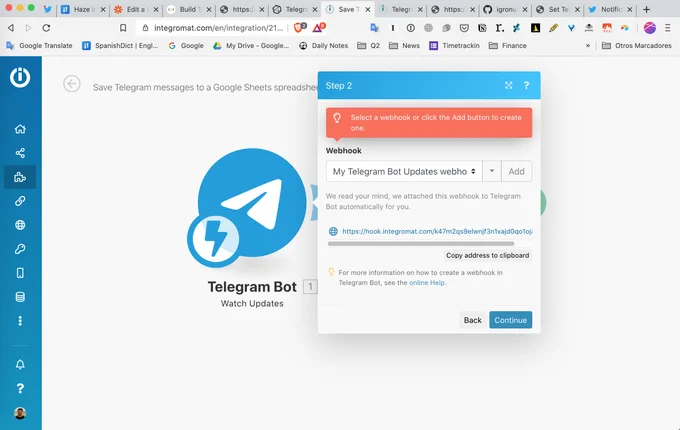680x430 pixels.
Task: Switch to the Set Te browser tab
Action: tap(557, 9)
